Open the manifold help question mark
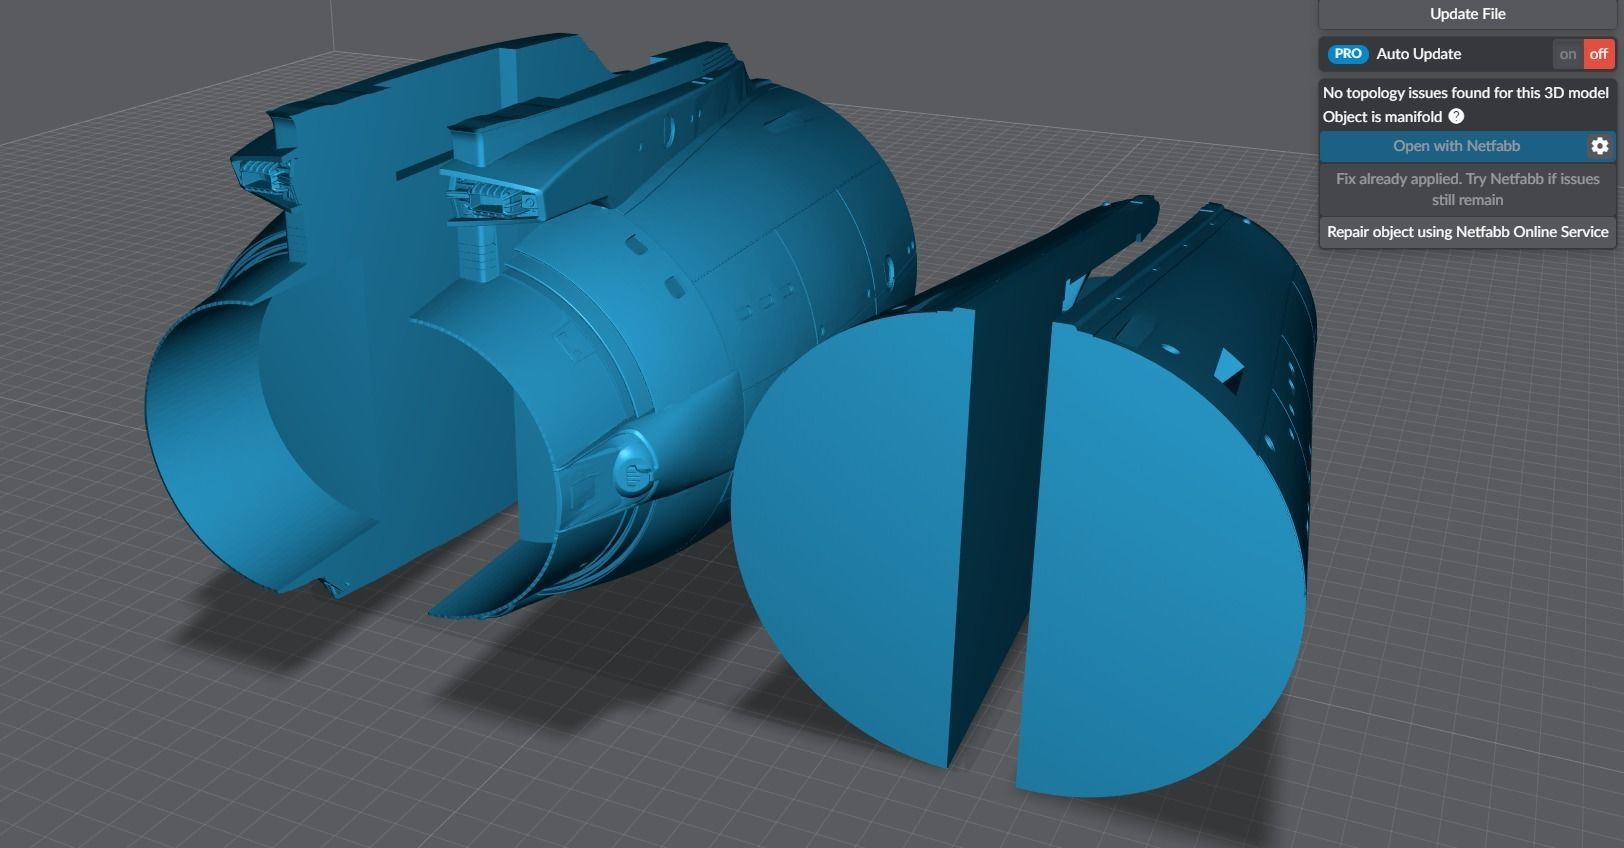The height and width of the screenshot is (848, 1624). coord(1456,117)
